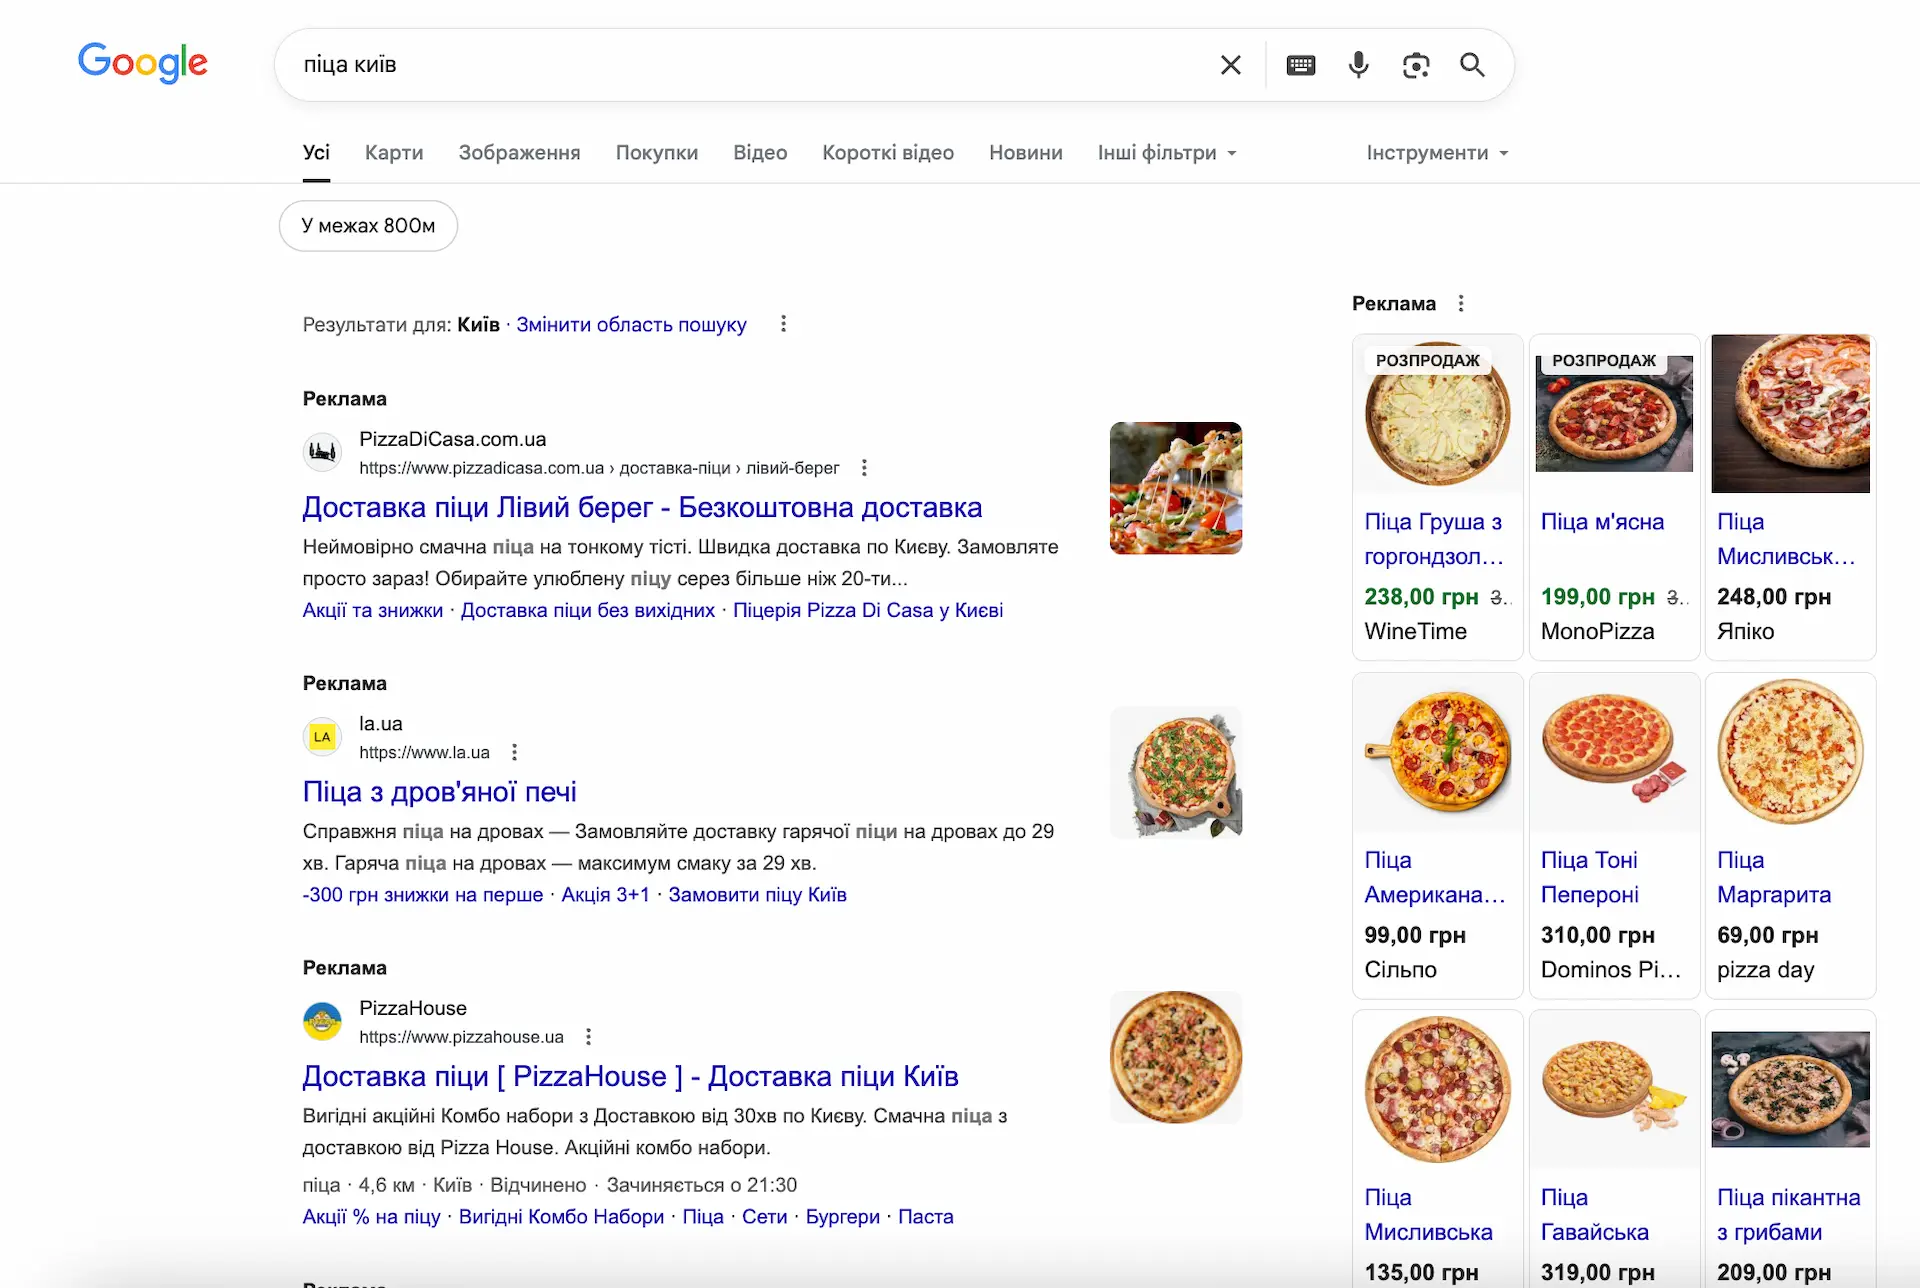1920x1288 pixels.
Task: Click the la.ua ad pizza thumbnail
Action: (x=1176, y=773)
